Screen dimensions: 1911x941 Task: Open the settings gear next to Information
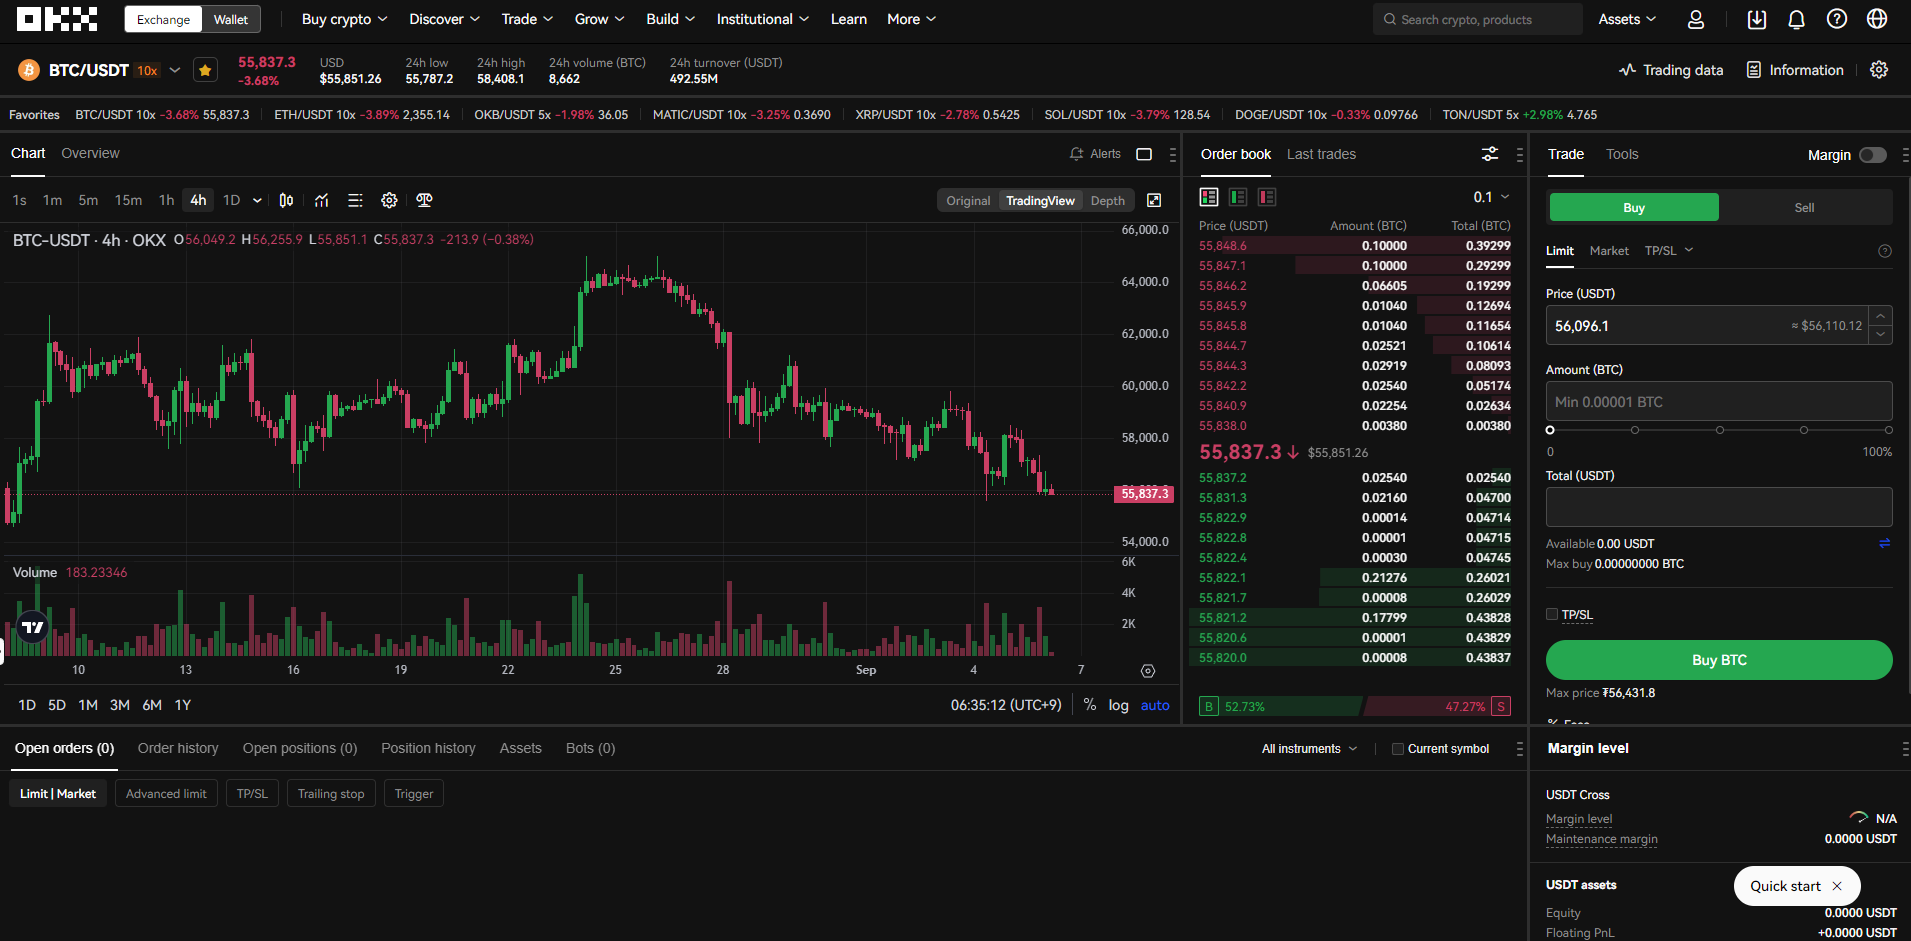point(1879,70)
